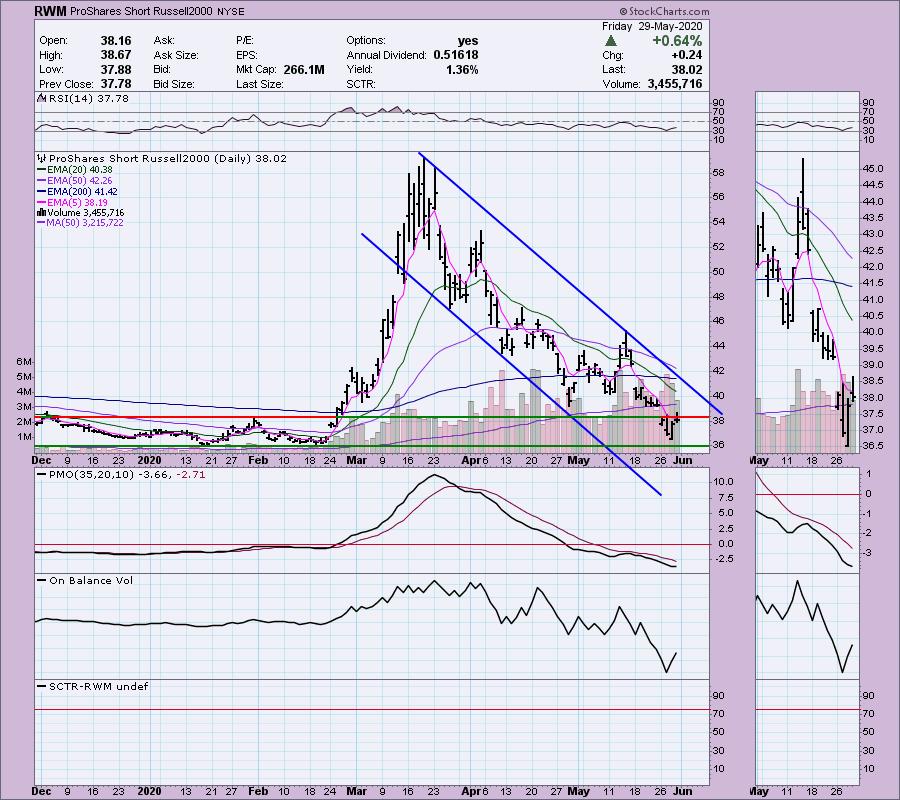Click the date Friday 29-May-2020

(651, 26)
